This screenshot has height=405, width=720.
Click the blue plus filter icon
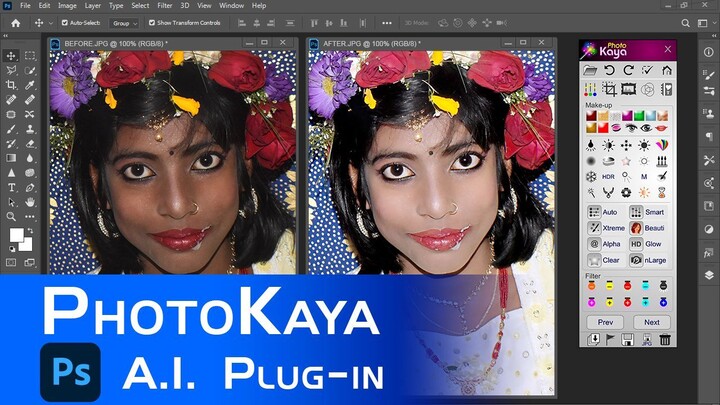(664, 302)
